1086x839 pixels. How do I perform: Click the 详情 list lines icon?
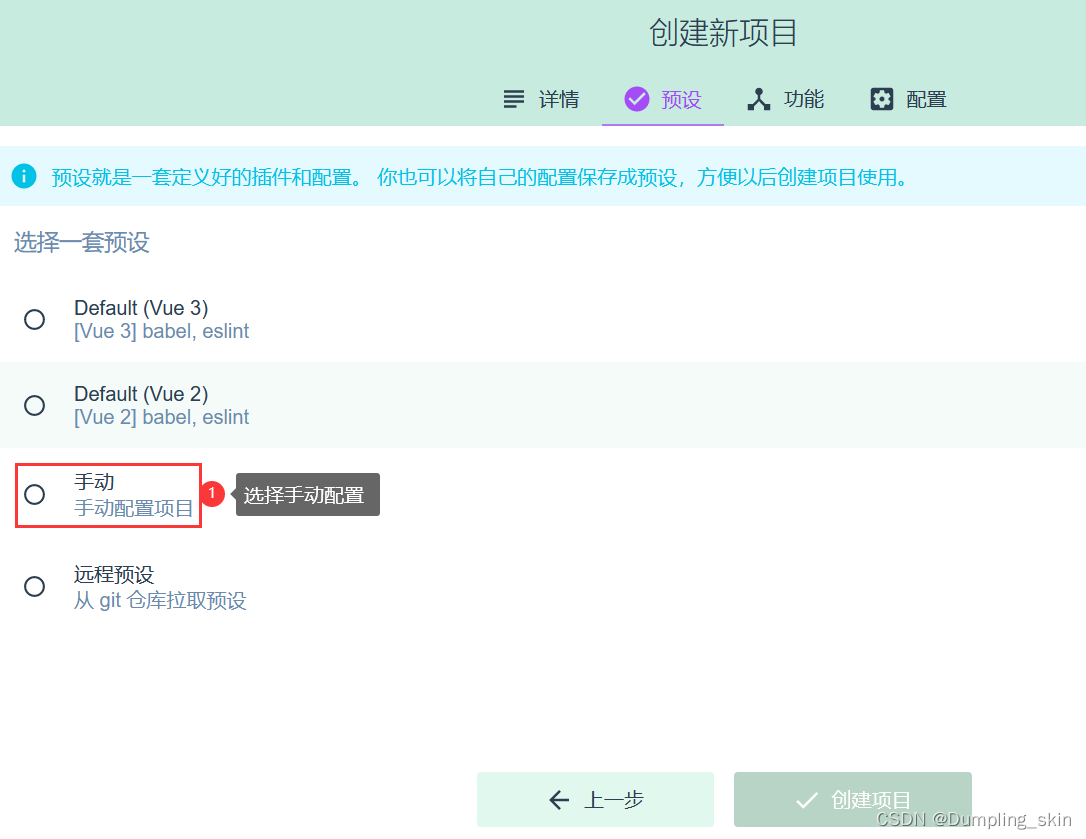point(514,99)
